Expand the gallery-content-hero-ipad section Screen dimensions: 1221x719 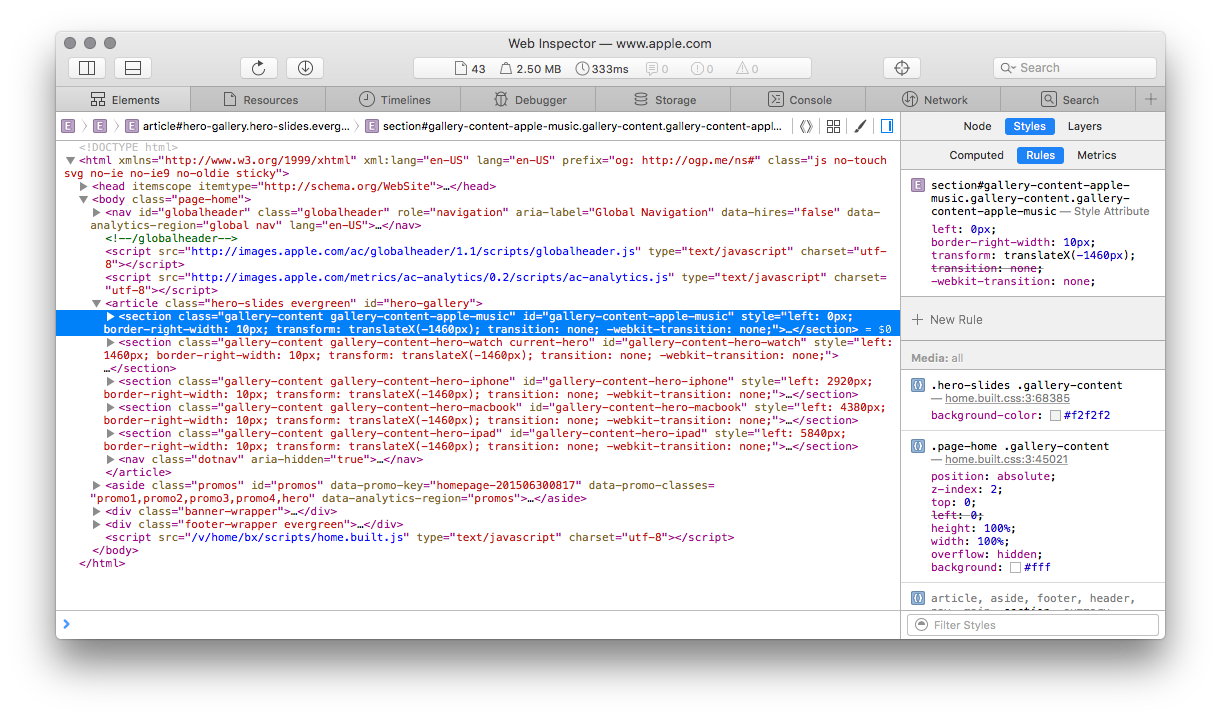pos(110,433)
